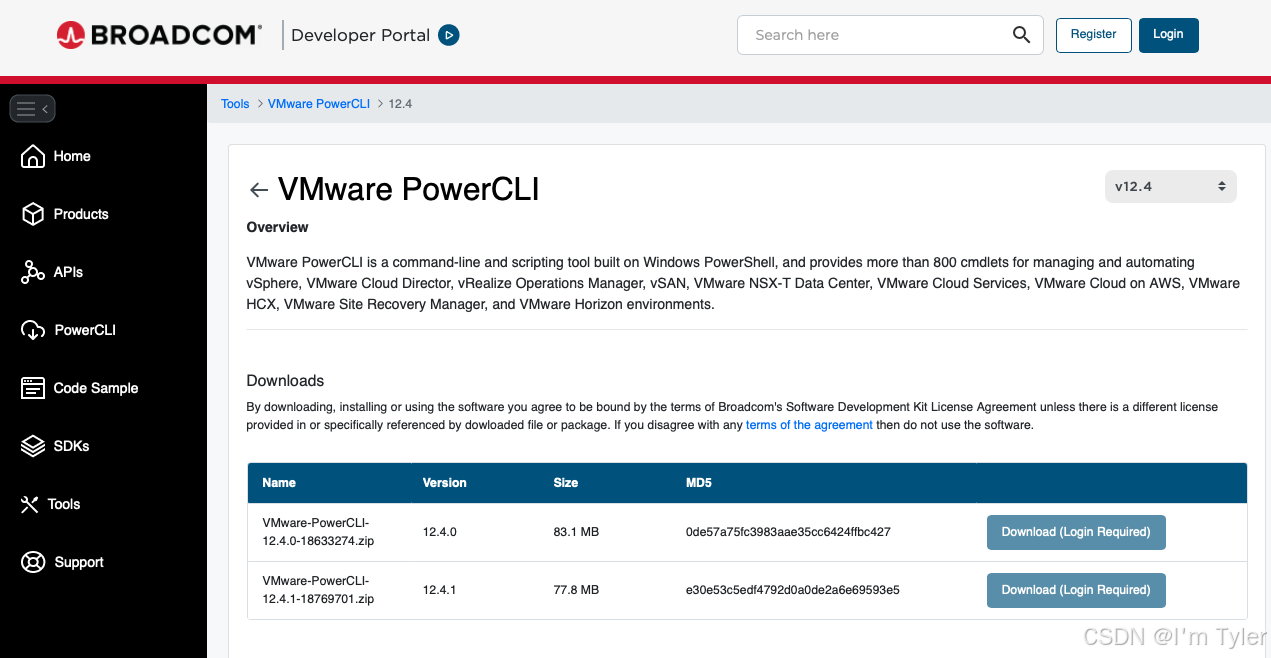Click the Broadcom logo
This screenshot has width=1271, height=658.
click(x=159, y=35)
